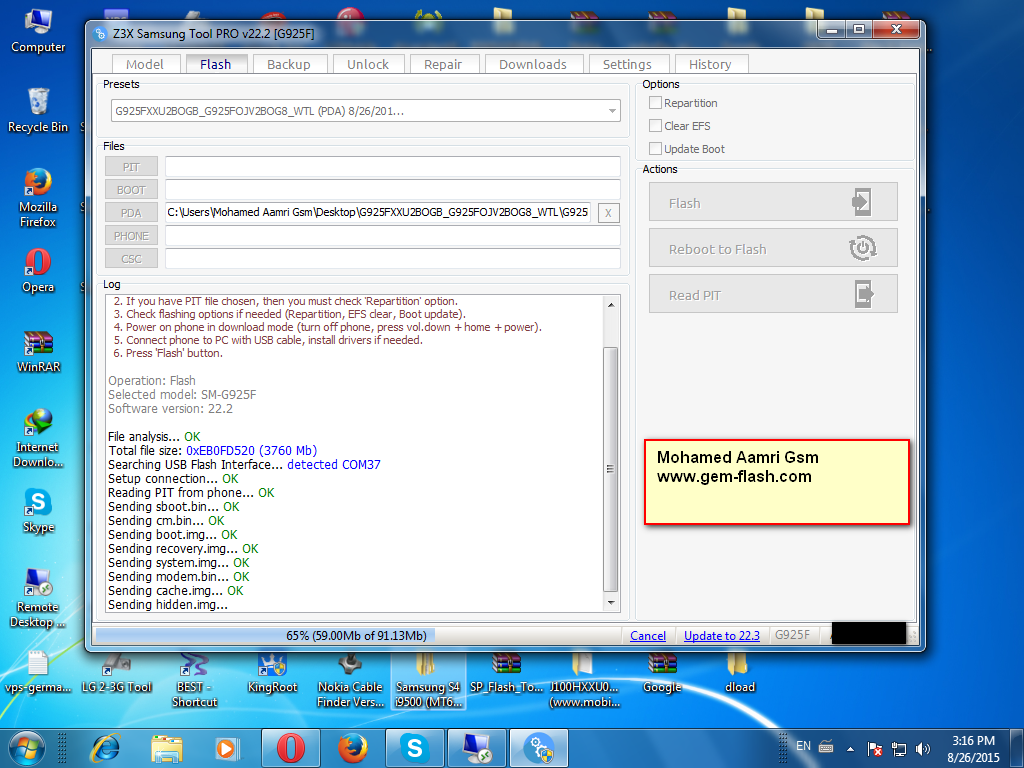Viewport: 1024px width, 768px height.
Task: Click the CSC file button
Action: pyautogui.click(x=131, y=259)
